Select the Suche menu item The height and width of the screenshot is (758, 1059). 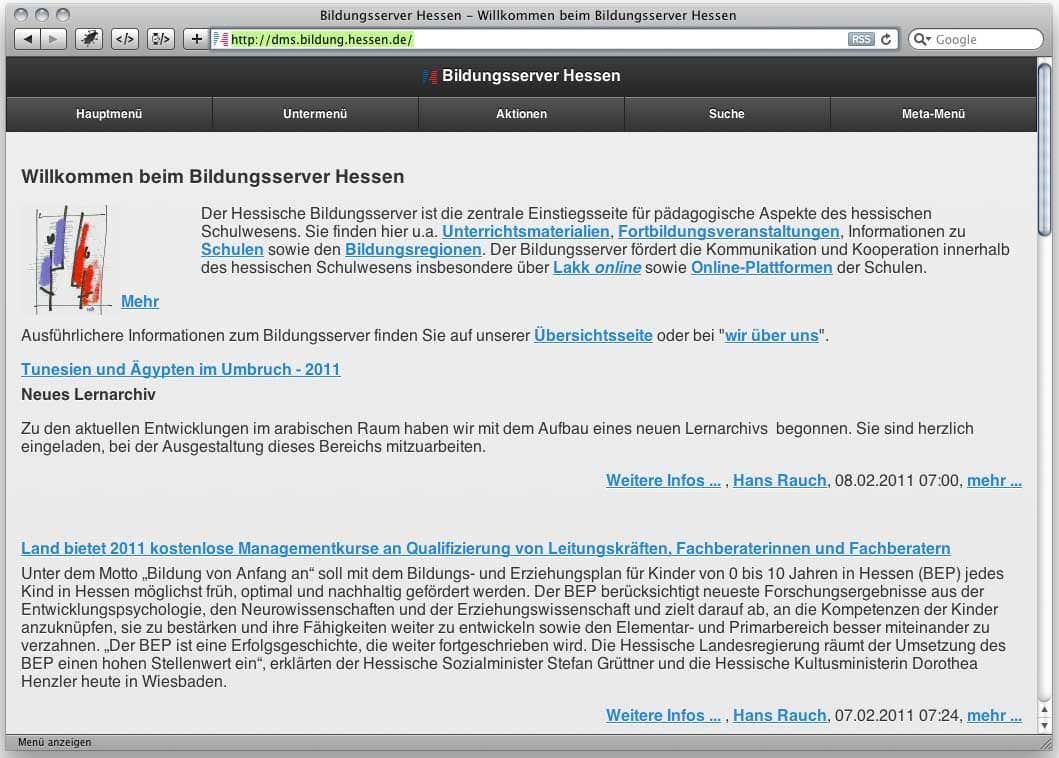(x=726, y=114)
